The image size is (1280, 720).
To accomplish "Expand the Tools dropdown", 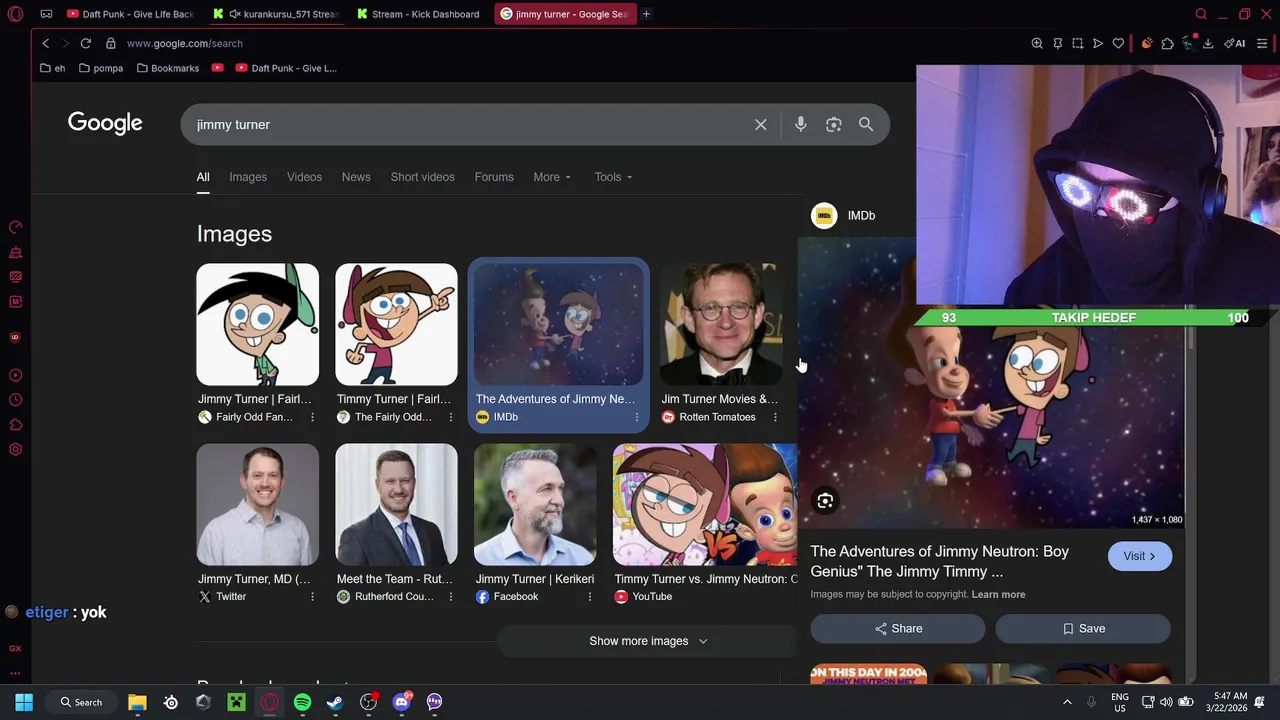I will click(x=613, y=177).
